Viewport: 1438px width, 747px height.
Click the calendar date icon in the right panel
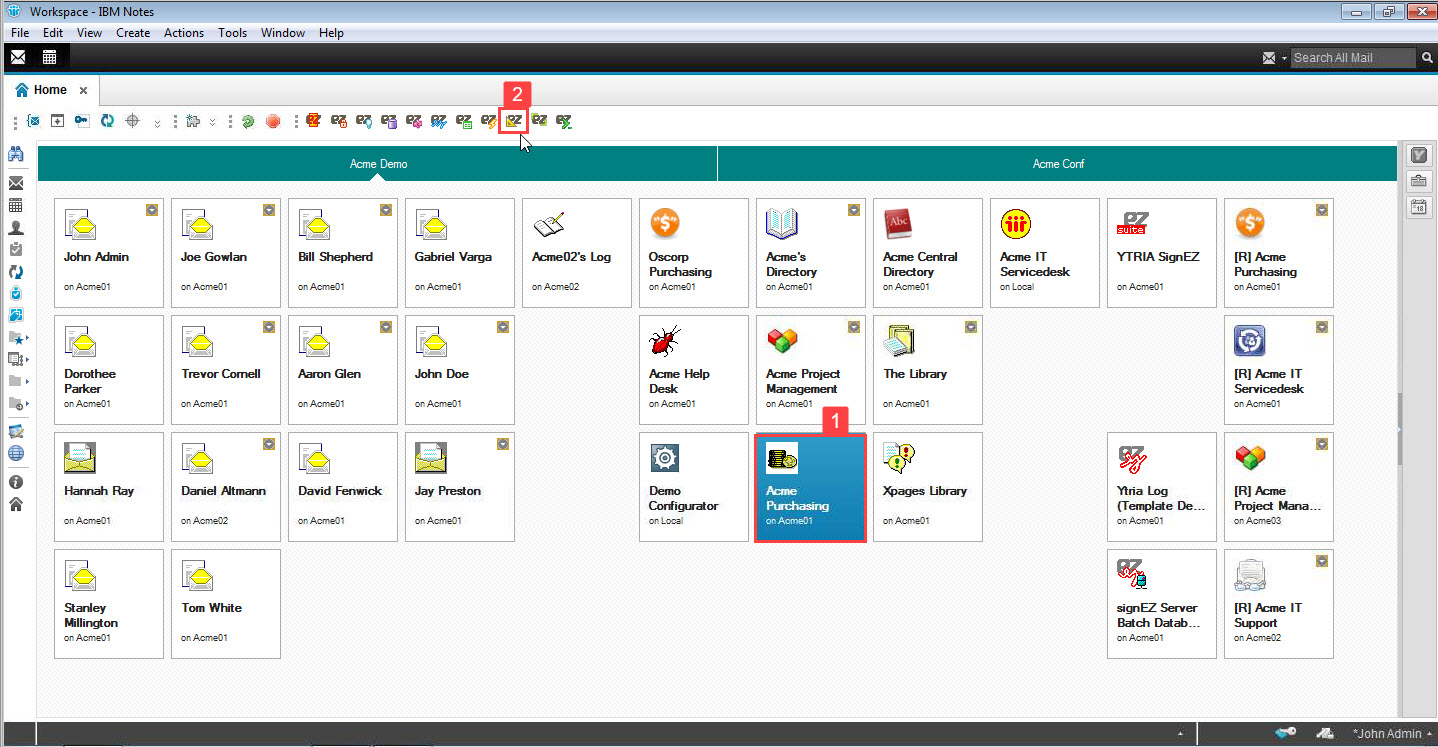(x=1419, y=207)
